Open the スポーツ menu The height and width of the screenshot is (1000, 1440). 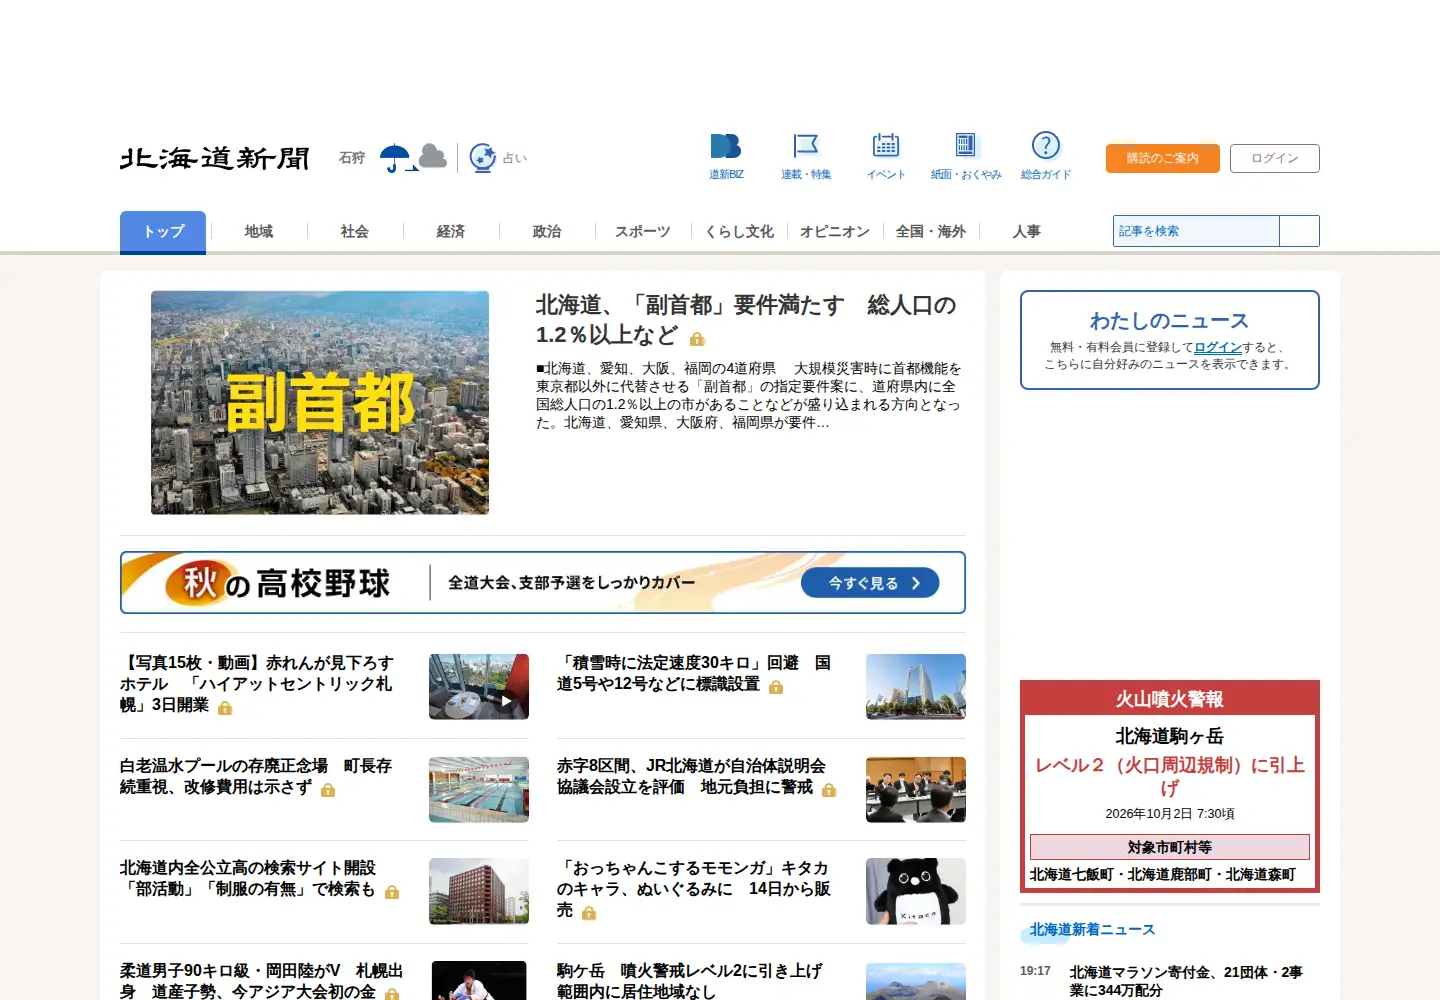click(x=643, y=232)
